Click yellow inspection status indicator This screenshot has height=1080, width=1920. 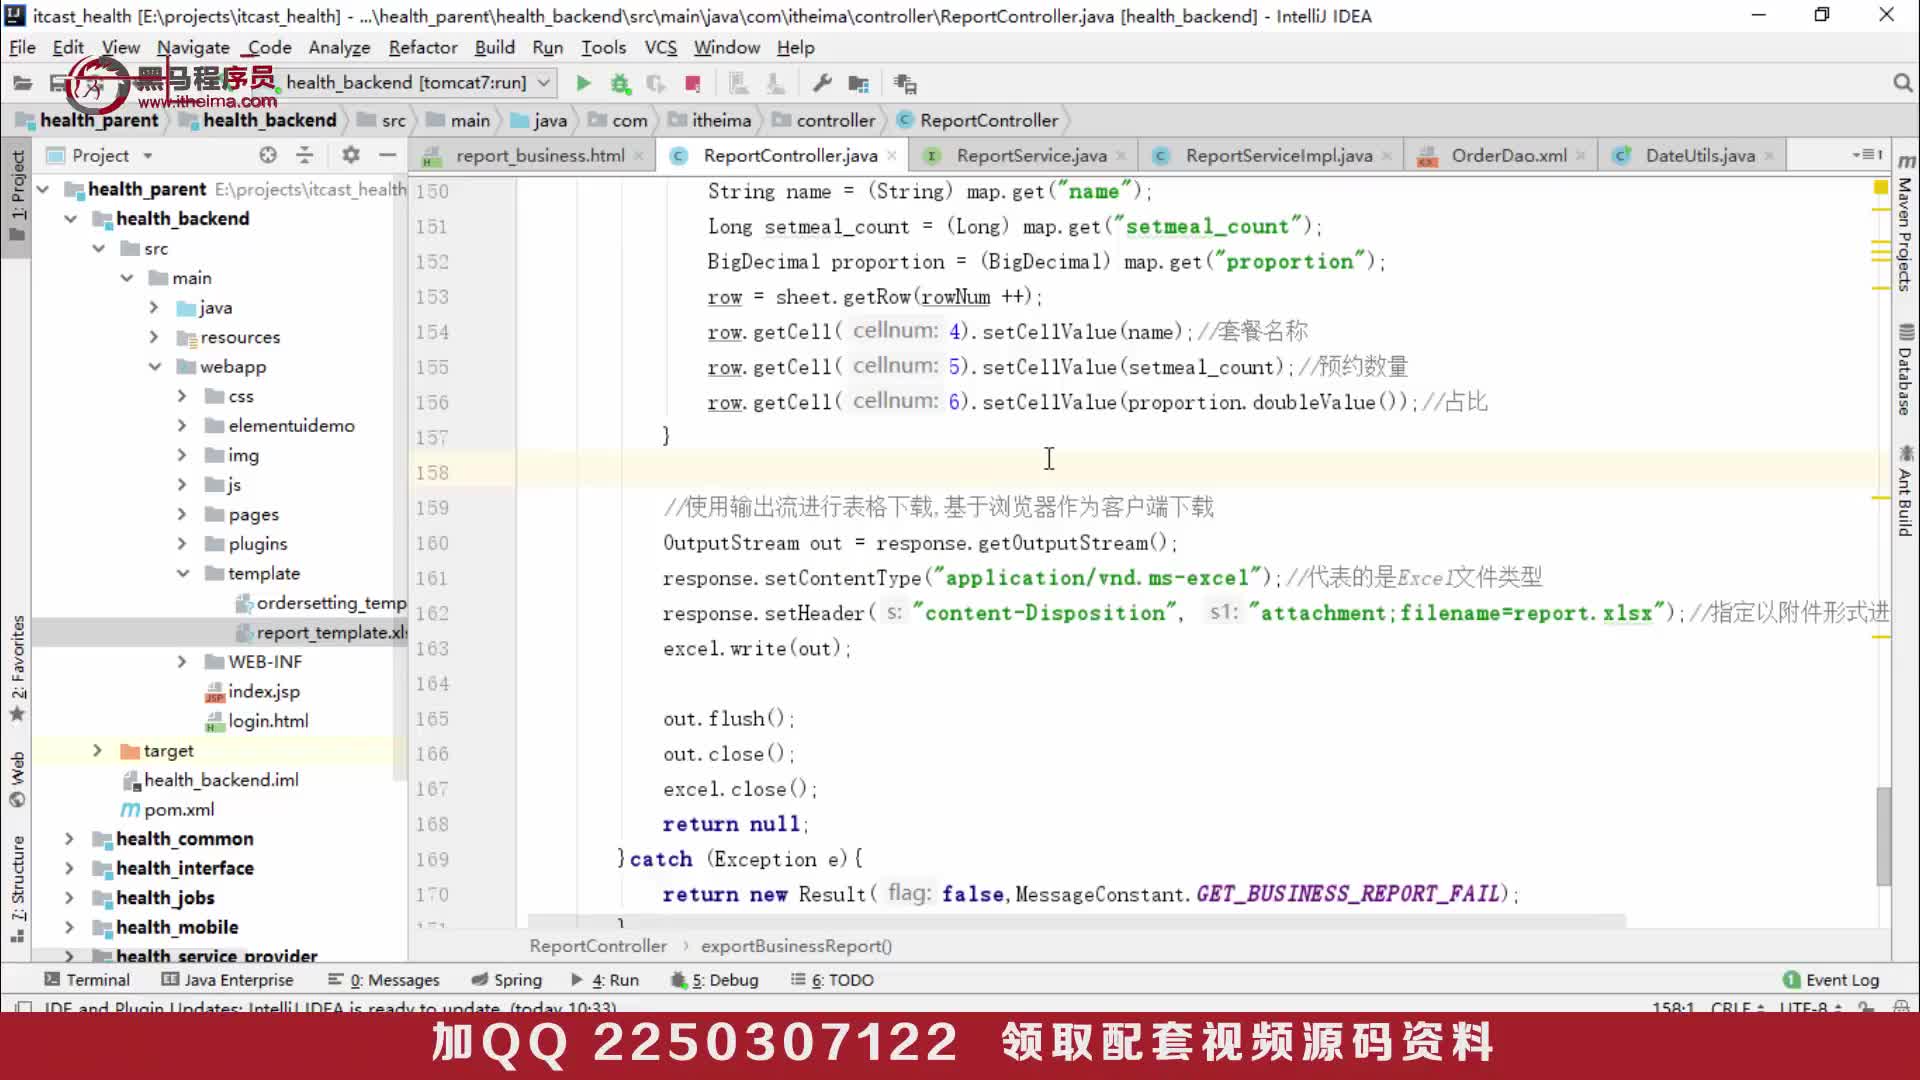(1880, 187)
